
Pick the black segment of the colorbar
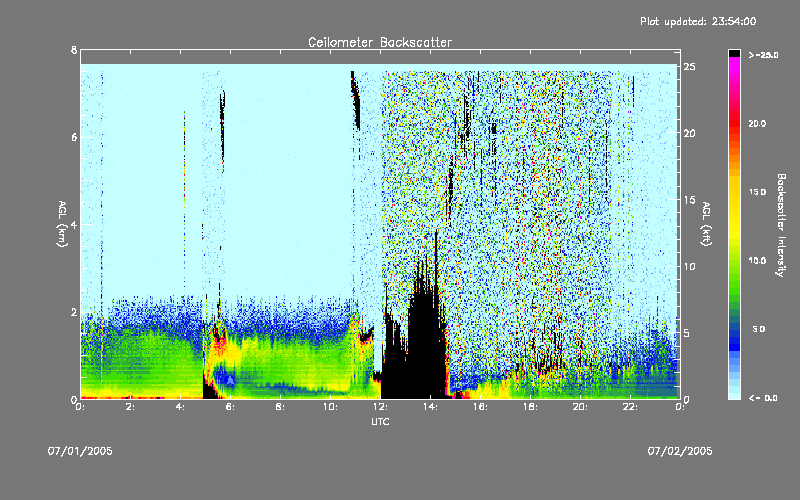click(734, 53)
